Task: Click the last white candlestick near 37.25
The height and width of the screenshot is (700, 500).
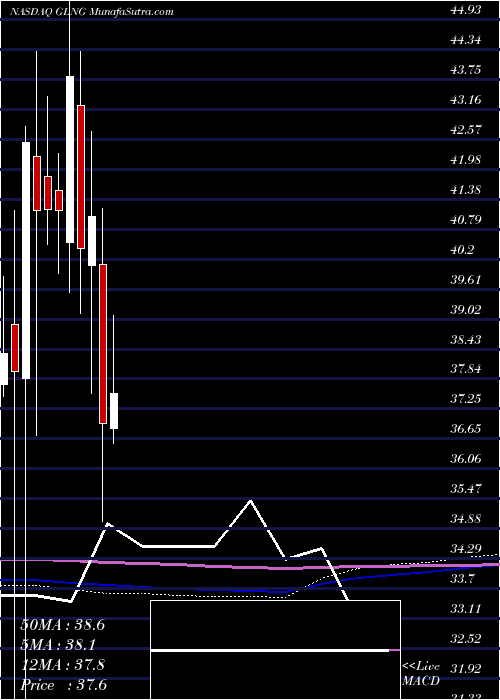Action: pyautogui.click(x=114, y=411)
